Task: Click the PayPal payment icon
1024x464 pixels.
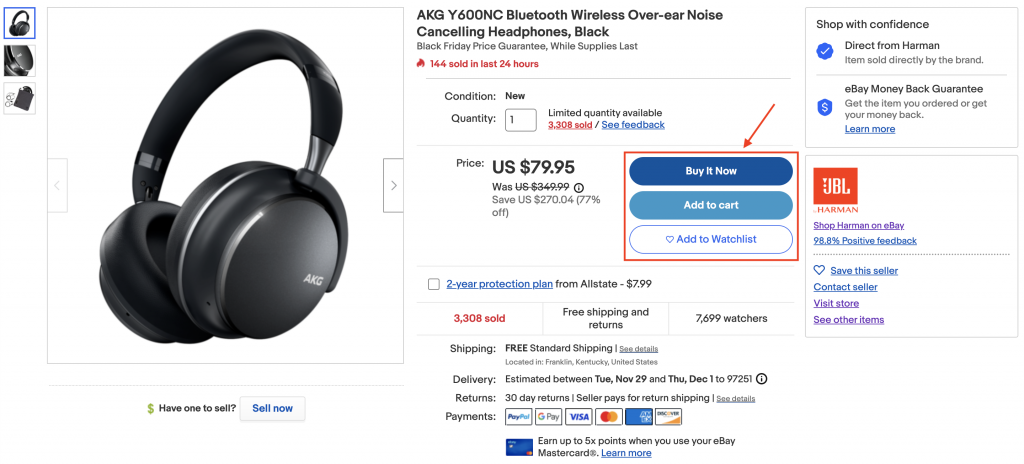Action: (518, 416)
